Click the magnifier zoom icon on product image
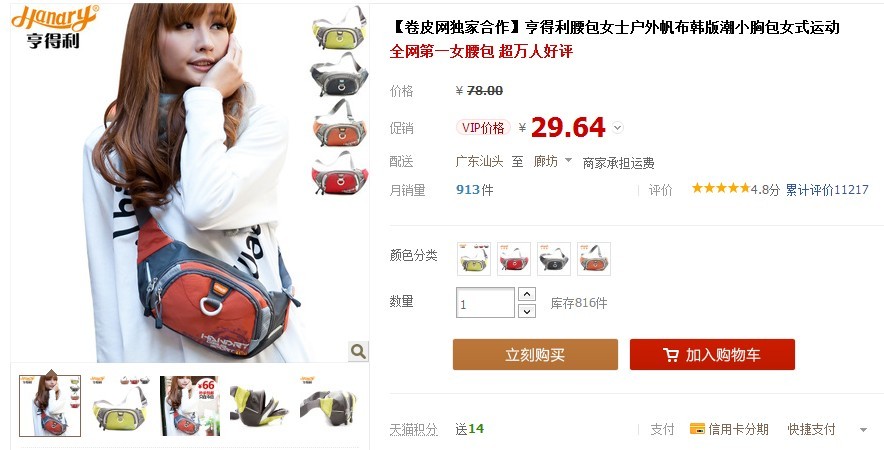 (x=358, y=351)
